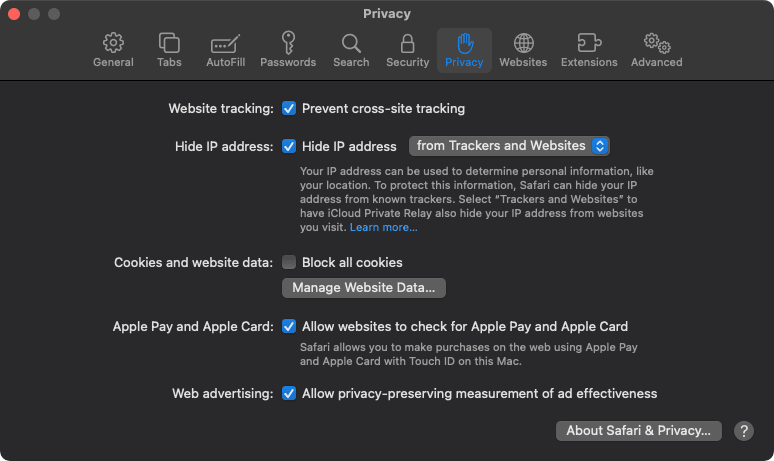The width and height of the screenshot is (774, 461).
Task: Click the 'Safari allows you to make purchases' description
Action: click(x=468, y=354)
